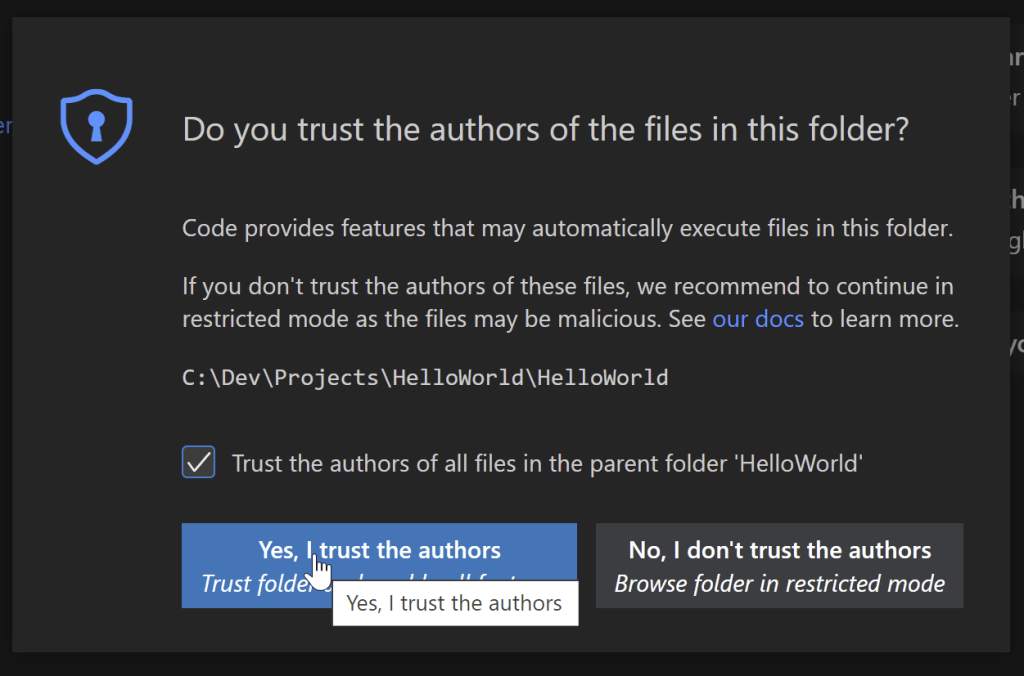This screenshot has width=1024, height=676.
Task: Click the blue shield workspace trust icon
Action: click(x=96, y=126)
